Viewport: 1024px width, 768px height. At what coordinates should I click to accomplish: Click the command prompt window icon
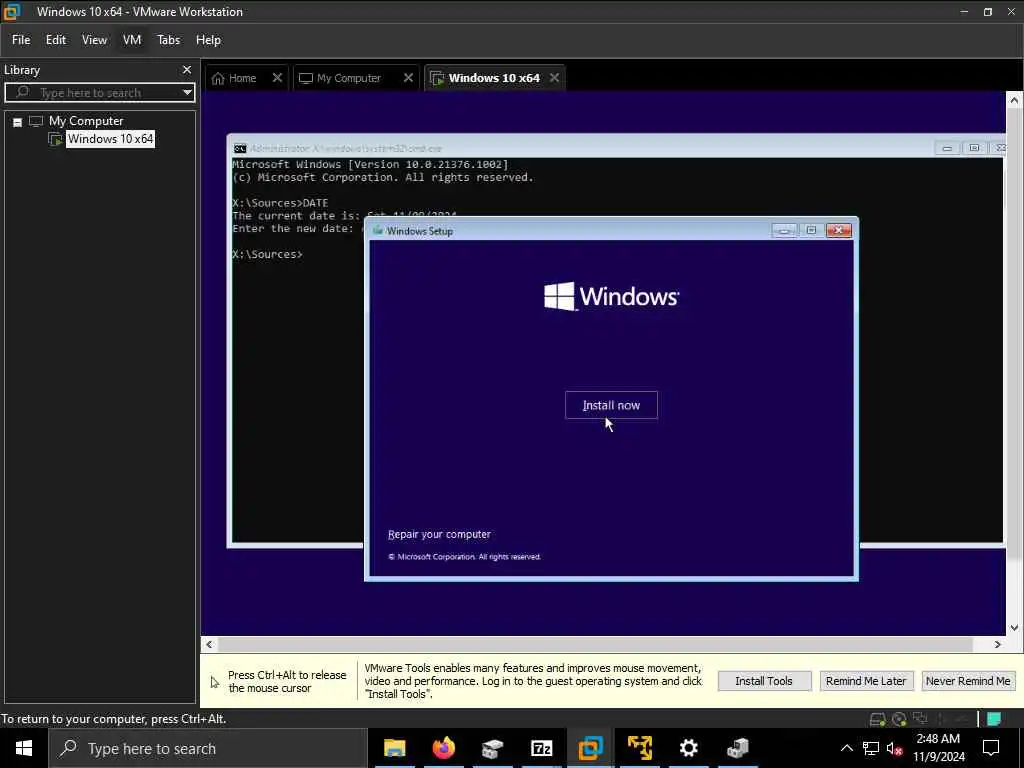pos(240,148)
